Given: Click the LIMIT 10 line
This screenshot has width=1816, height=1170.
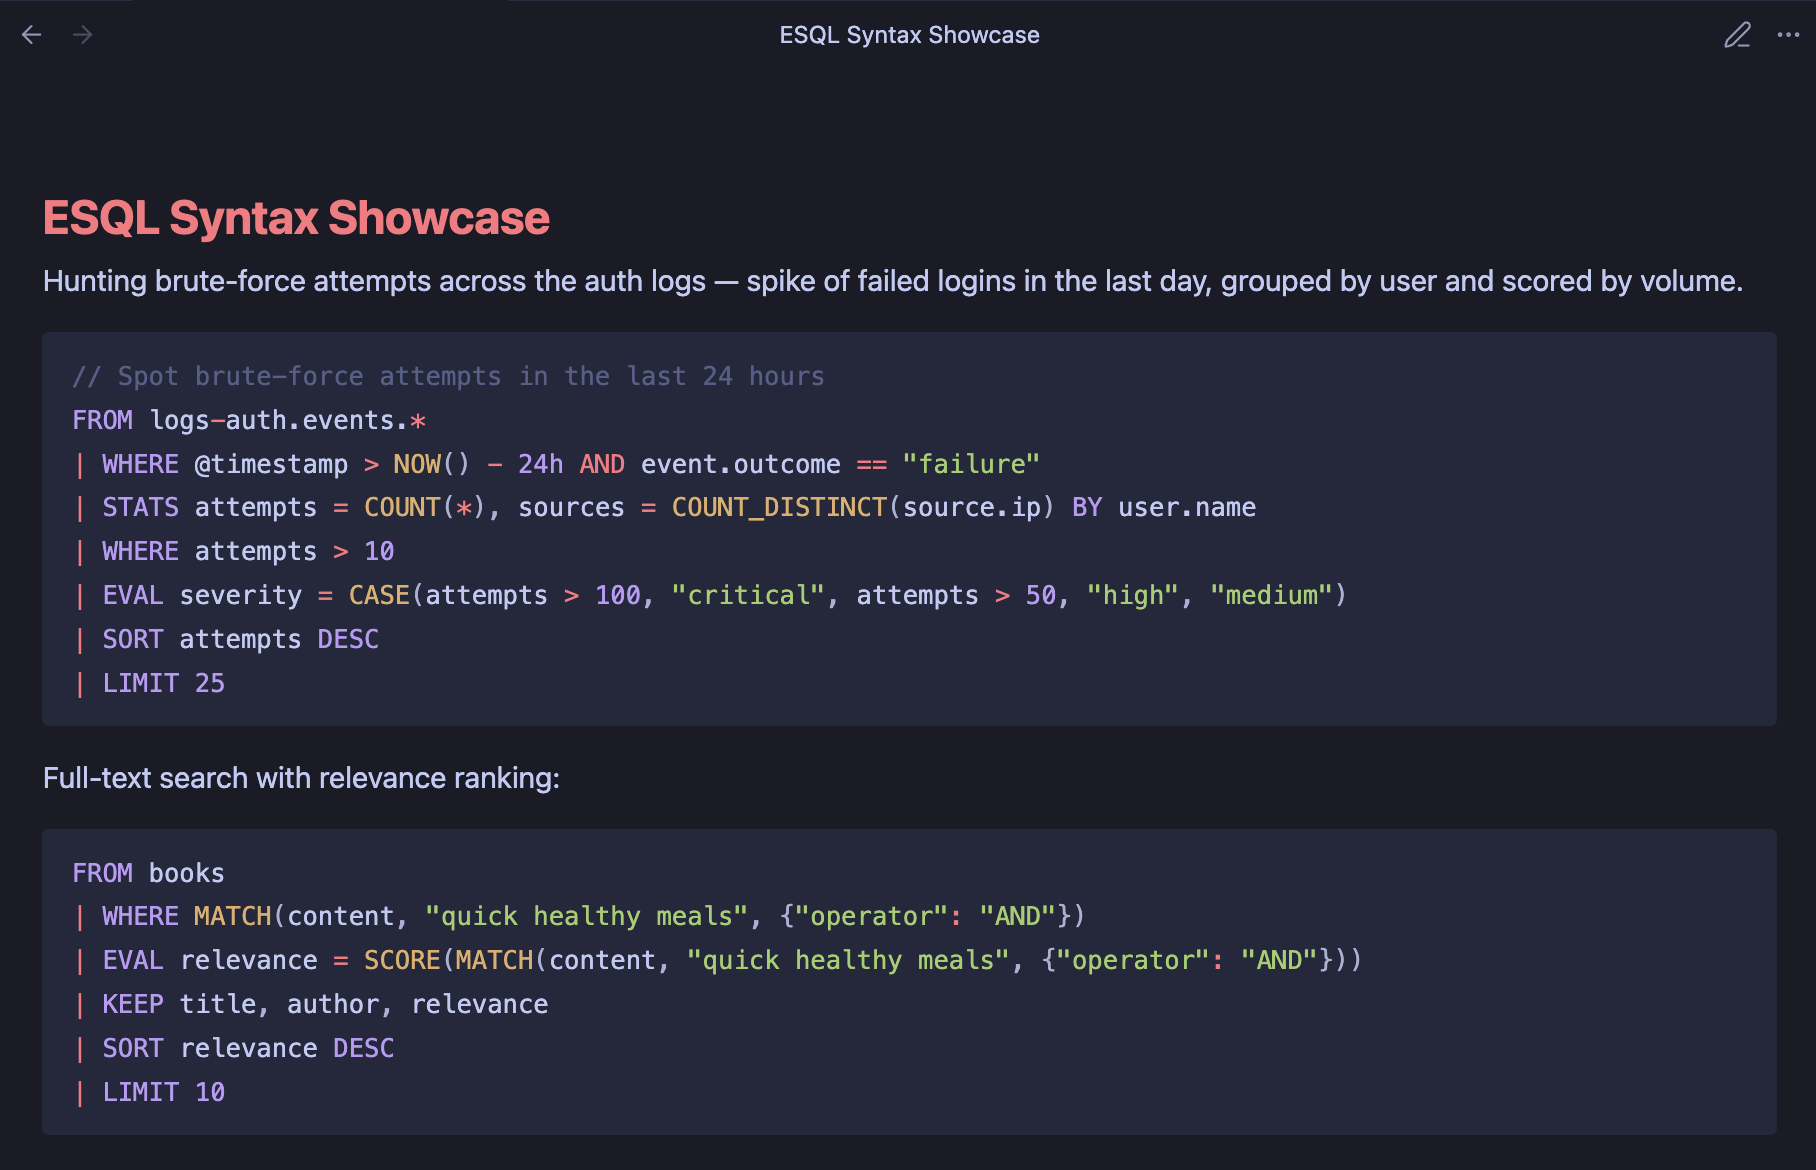Looking at the screenshot, I should pos(149,1093).
